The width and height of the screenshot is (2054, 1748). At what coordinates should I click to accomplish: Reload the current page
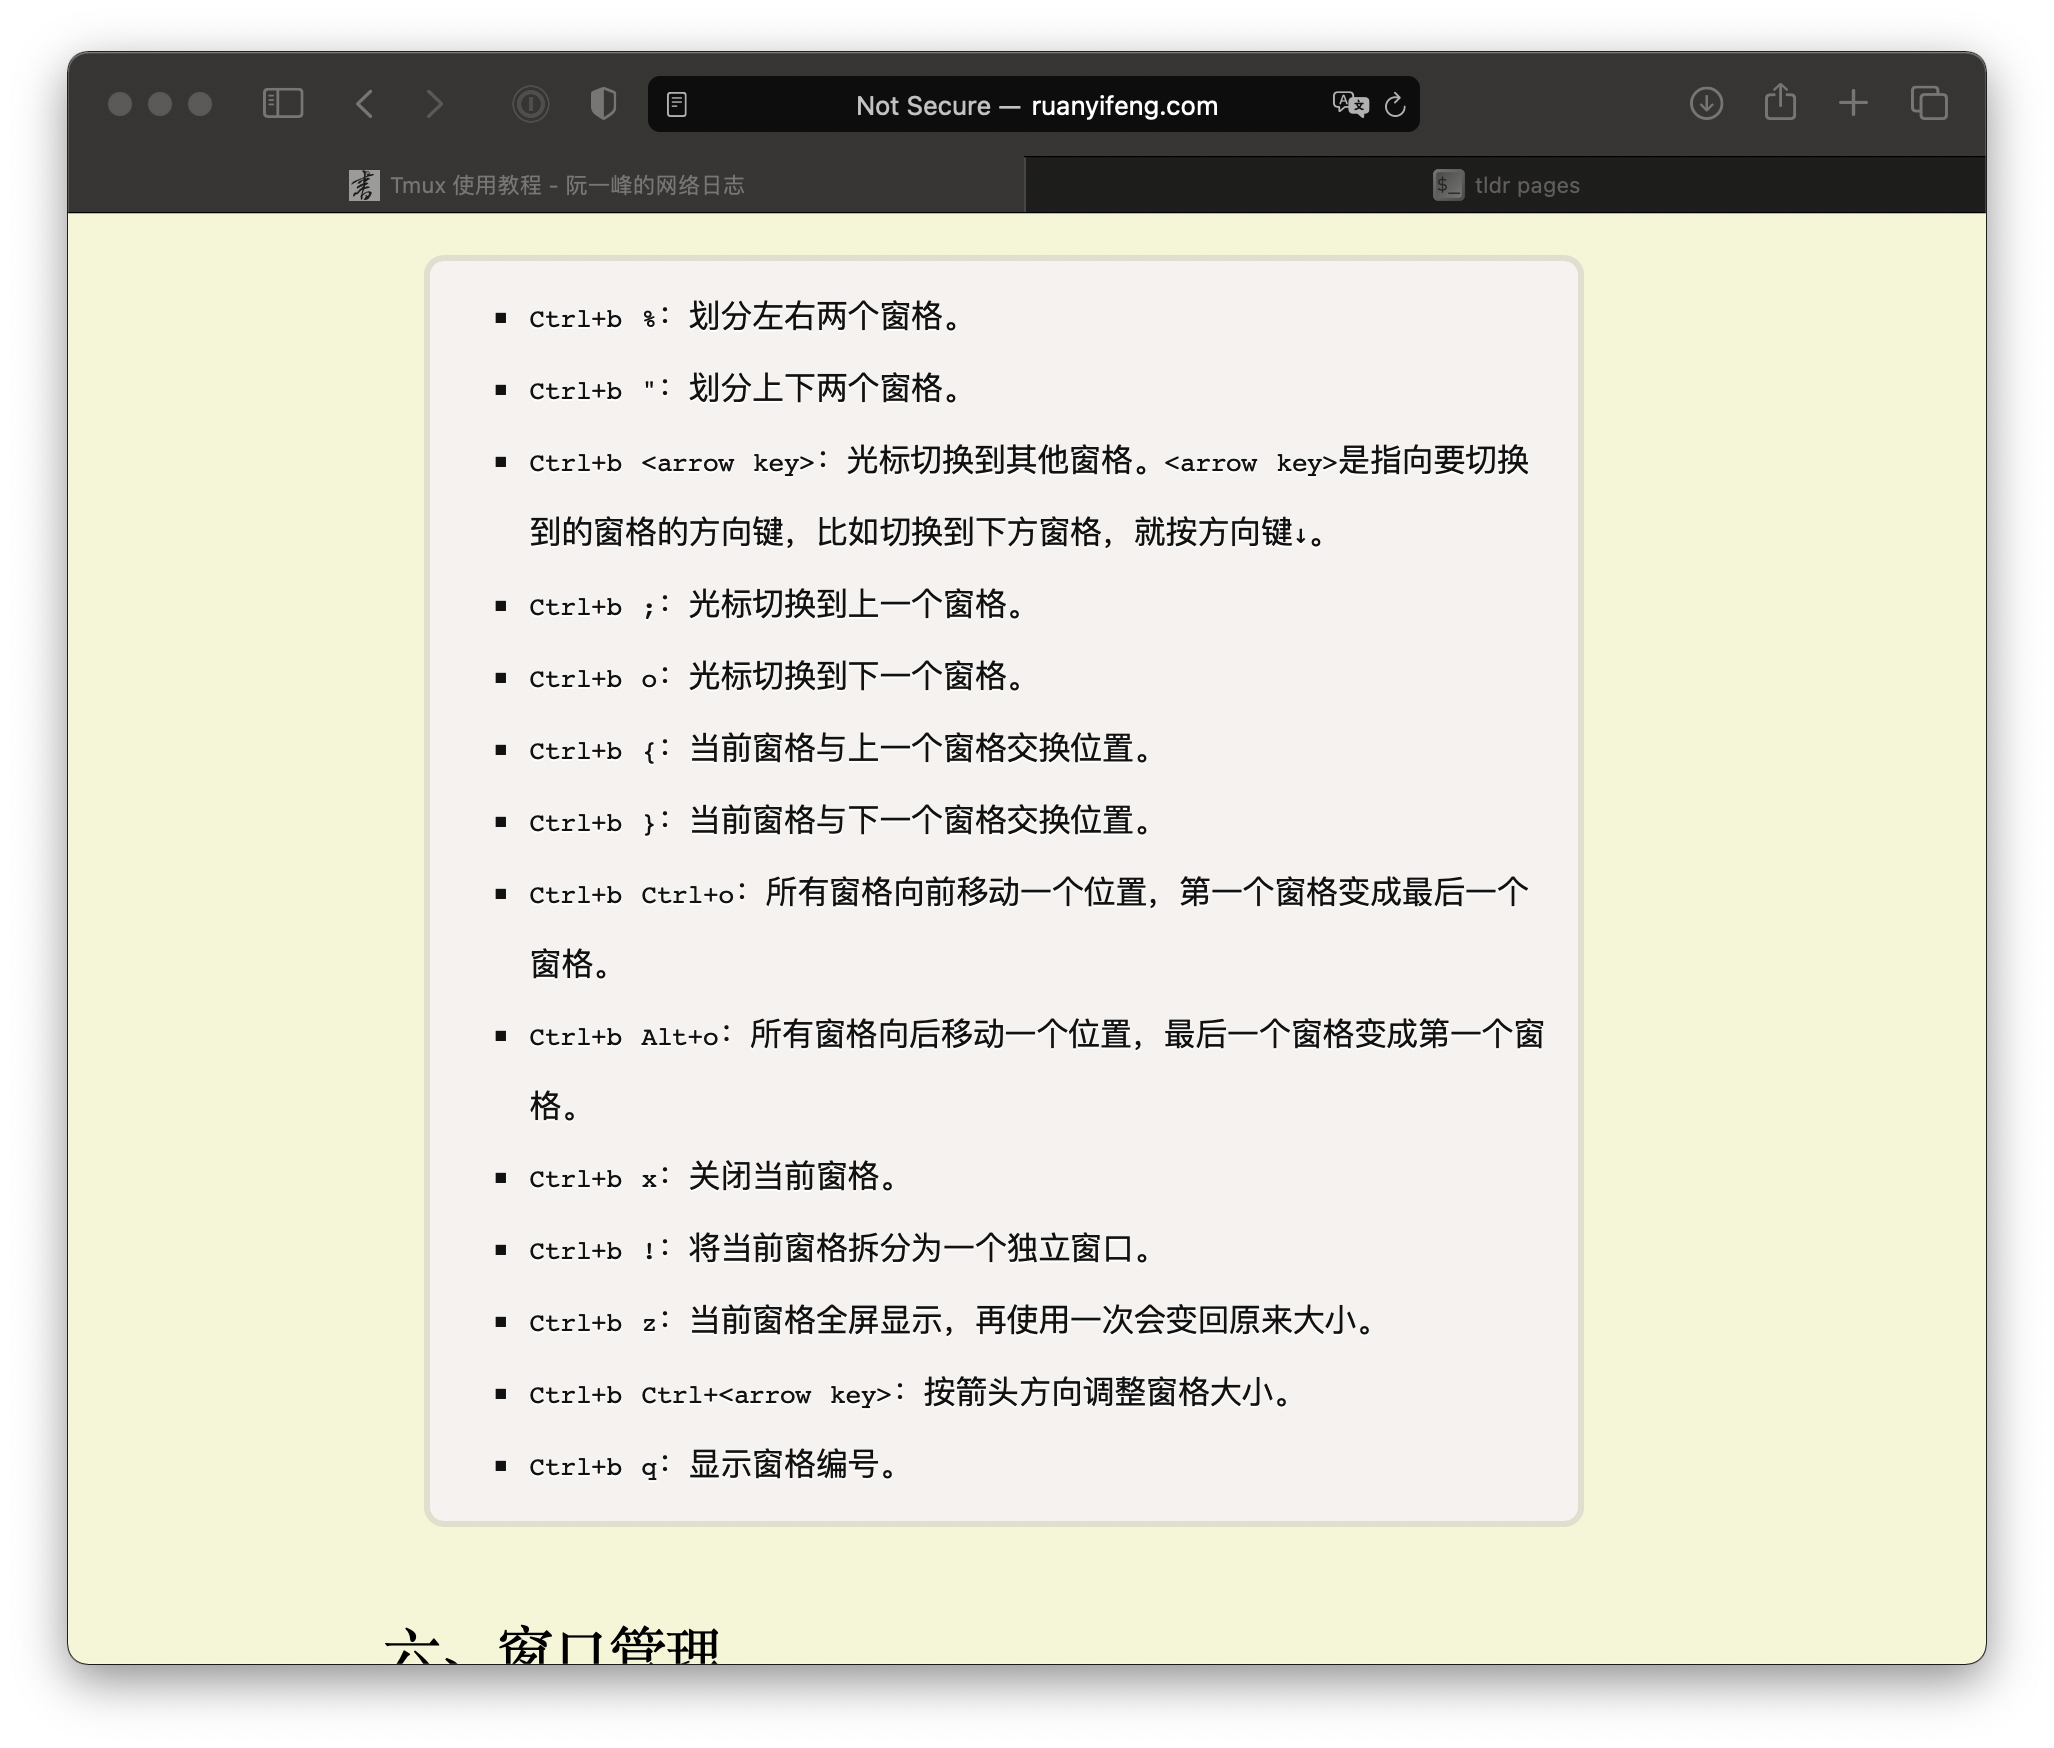pos(1395,104)
